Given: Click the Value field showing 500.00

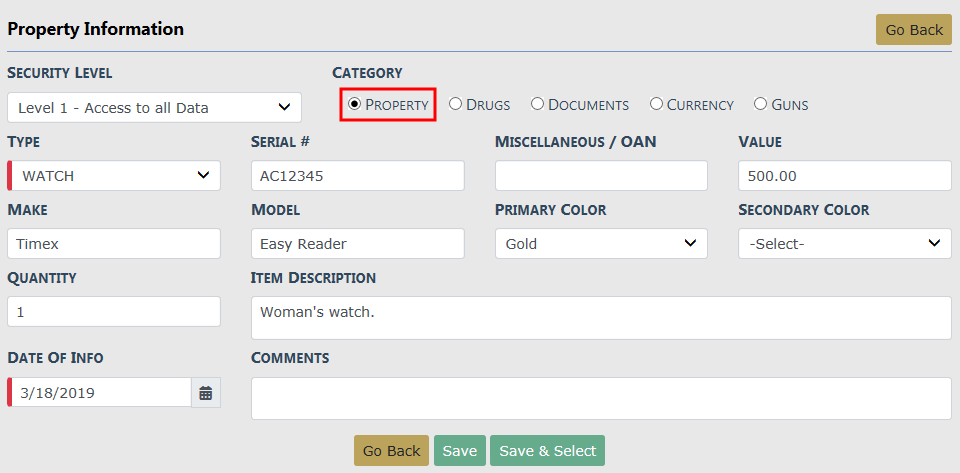Looking at the screenshot, I should (x=844, y=176).
